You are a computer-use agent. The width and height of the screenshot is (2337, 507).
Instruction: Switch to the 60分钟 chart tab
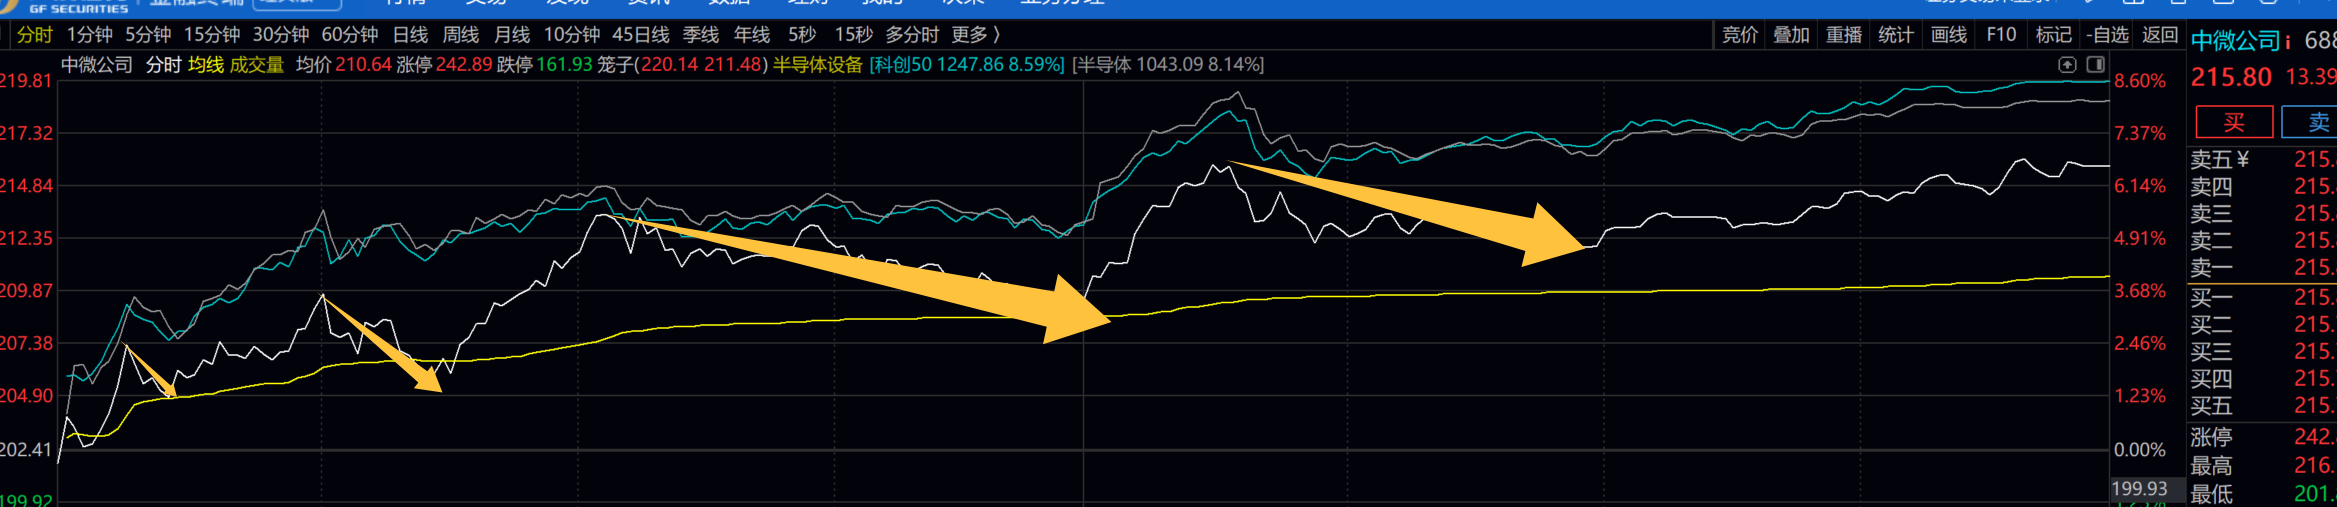pos(349,35)
